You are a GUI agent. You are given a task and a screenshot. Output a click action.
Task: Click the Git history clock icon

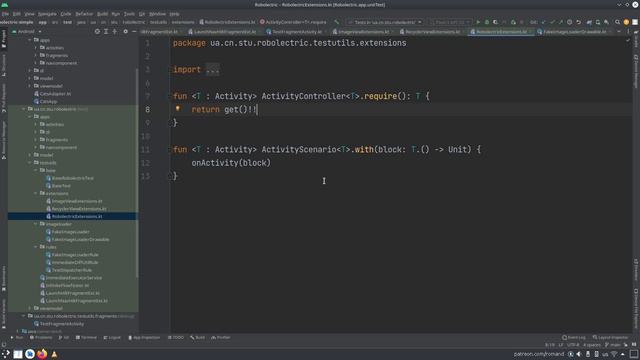569,22
